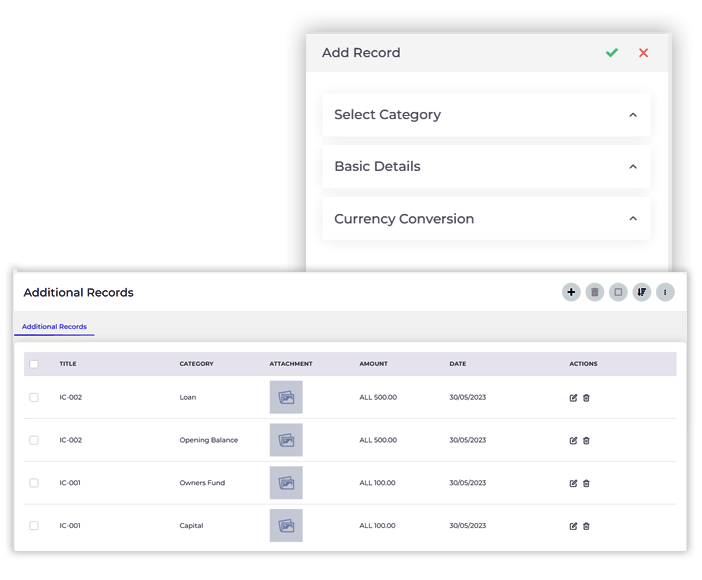Collapse the Select Category section
The height and width of the screenshot is (580, 702).
[x=633, y=115]
